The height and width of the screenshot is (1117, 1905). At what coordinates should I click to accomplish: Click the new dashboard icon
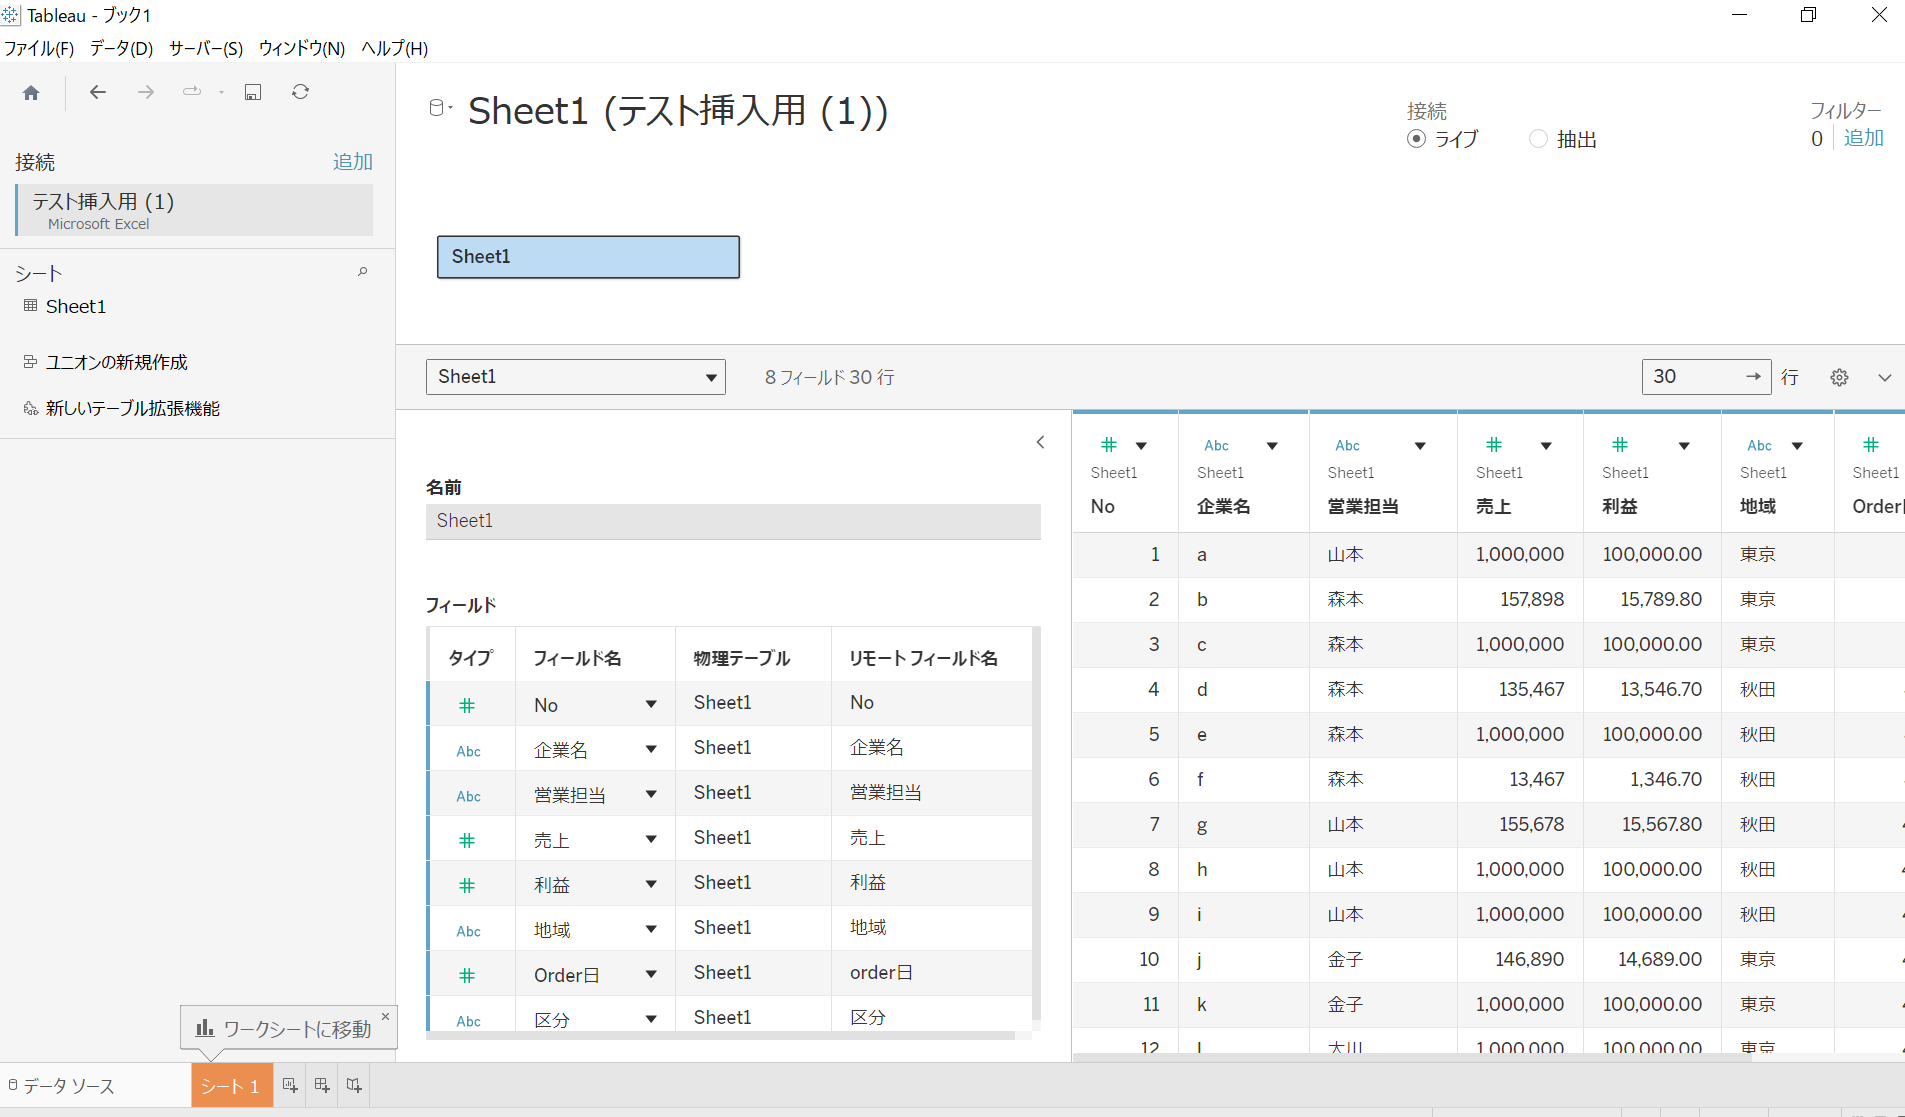coord(322,1086)
